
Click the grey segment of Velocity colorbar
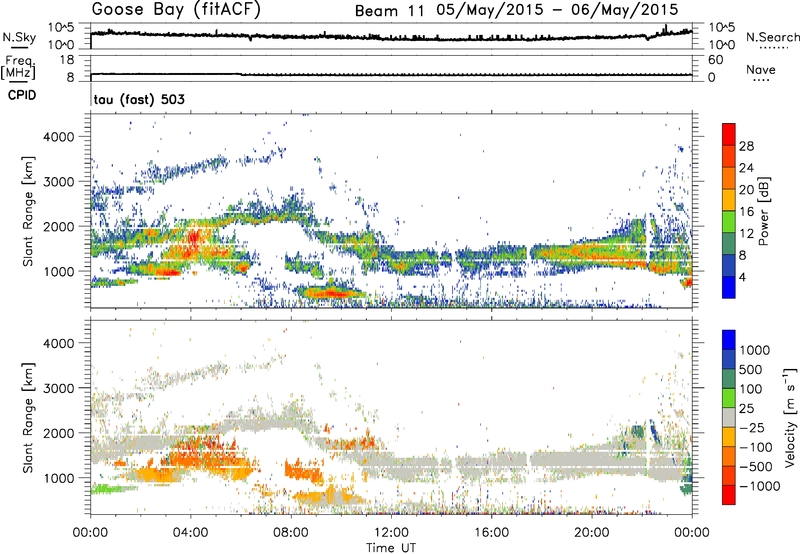tap(729, 417)
